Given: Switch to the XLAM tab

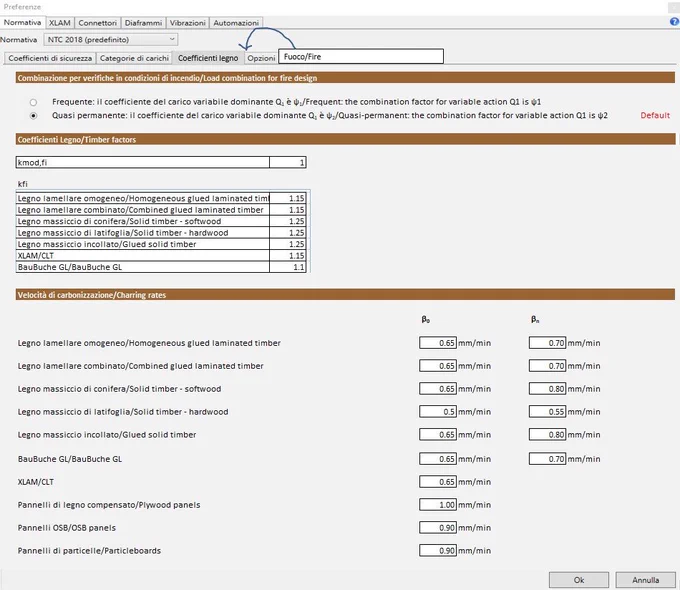Looking at the screenshot, I should coord(59,23).
